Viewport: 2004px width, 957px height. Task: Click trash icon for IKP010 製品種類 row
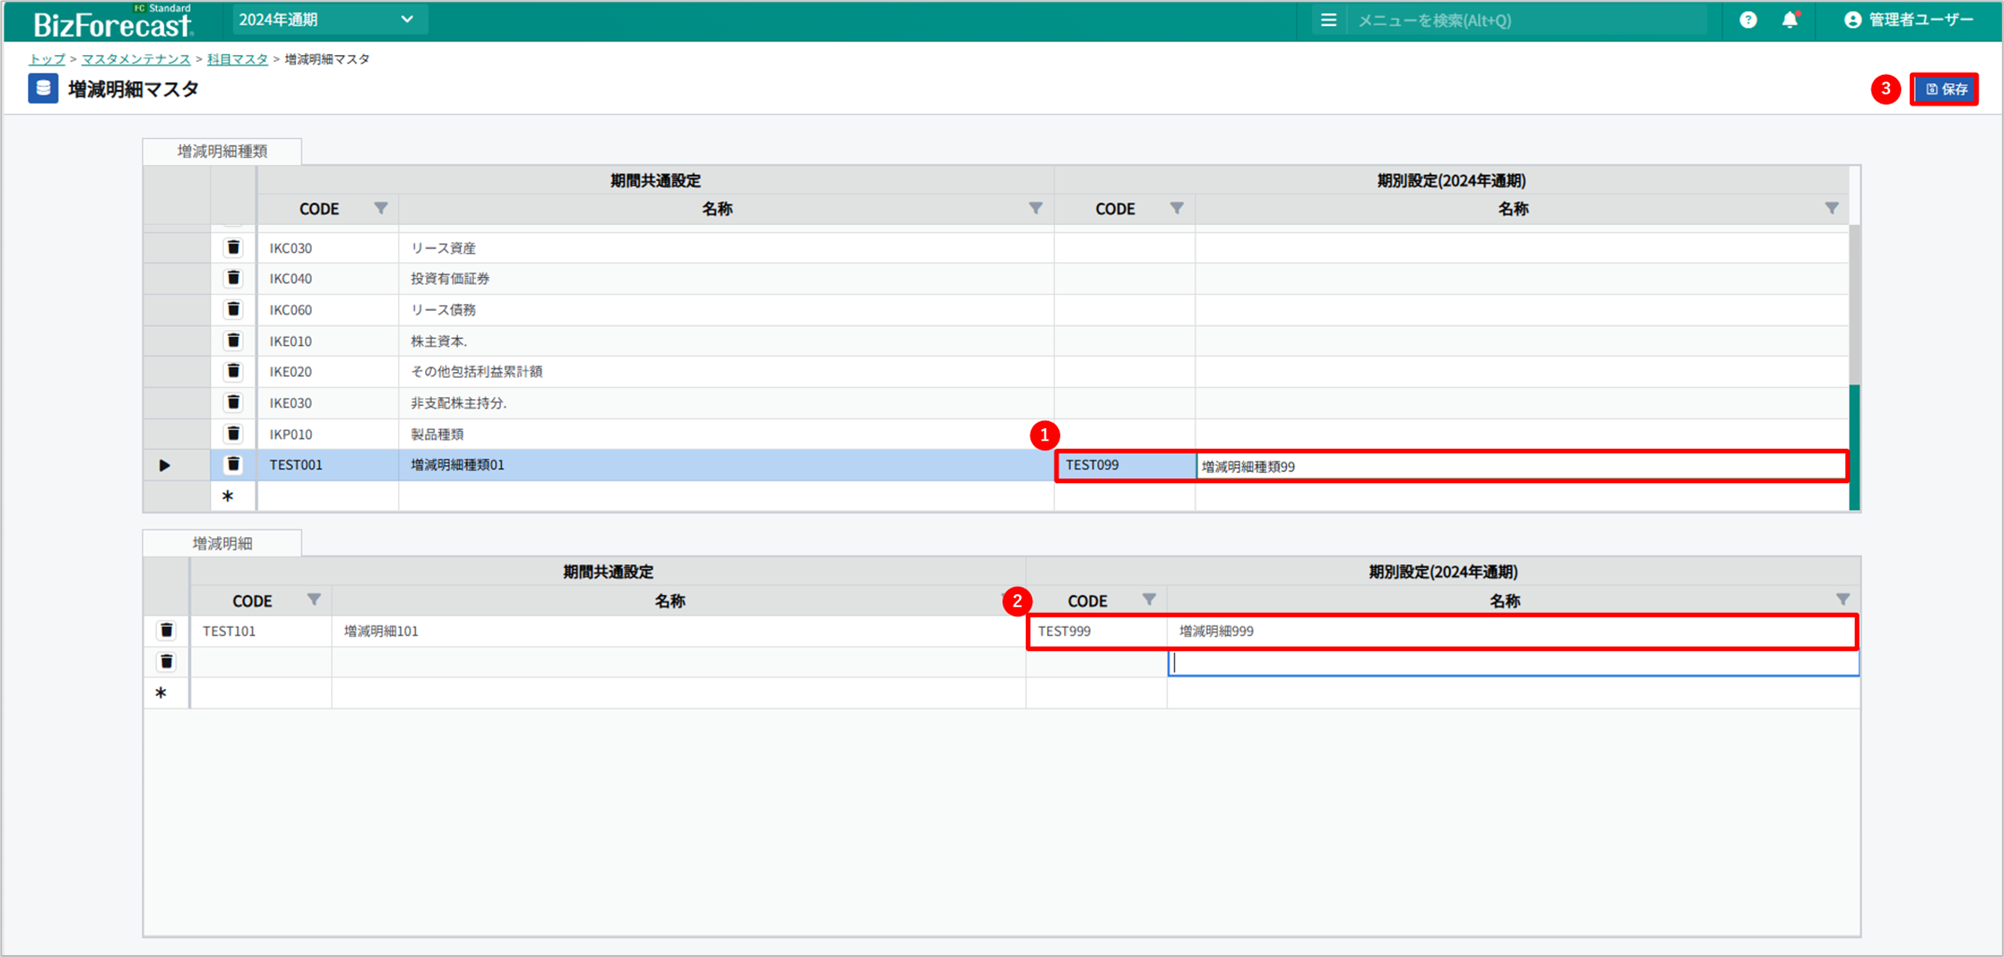pyautogui.click(x=233, y=434)
